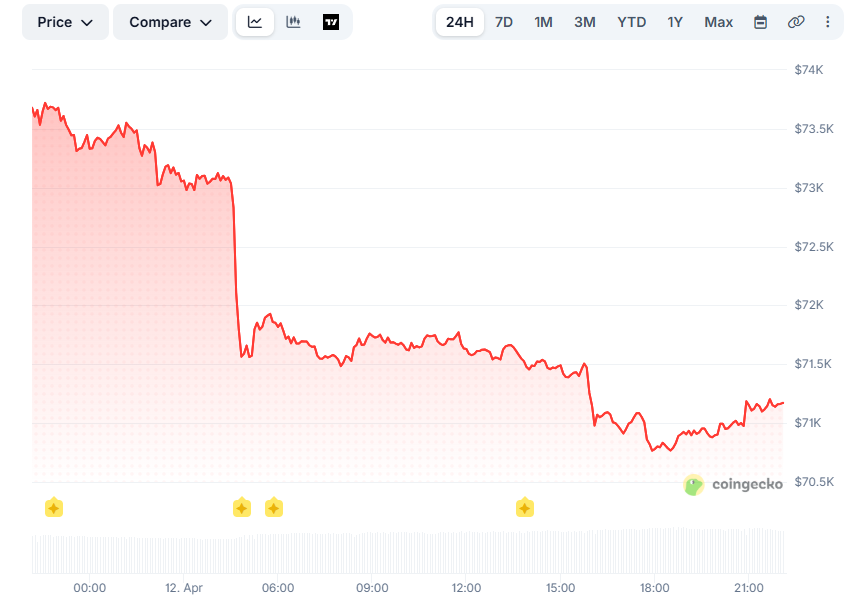
Task: Select the 1Y time range
Action: pos(675,22)
